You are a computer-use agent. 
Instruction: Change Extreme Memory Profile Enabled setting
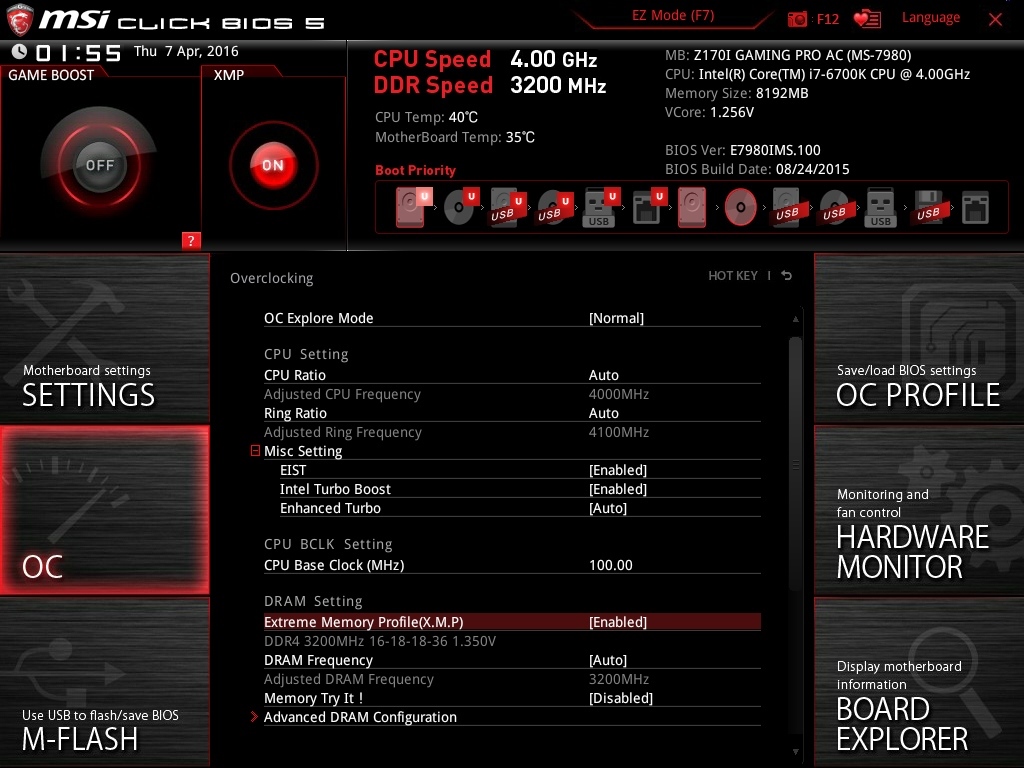pos(618,622)
